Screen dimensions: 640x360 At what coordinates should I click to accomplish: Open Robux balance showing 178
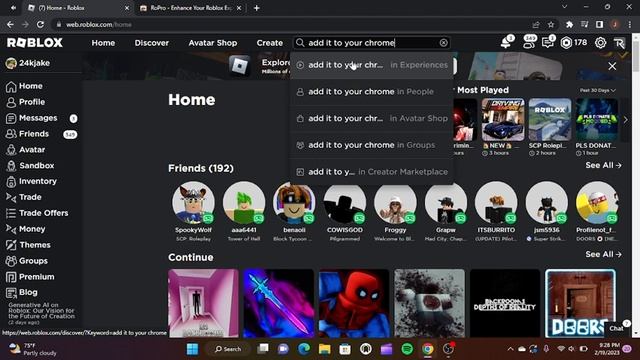click(573, 42)
